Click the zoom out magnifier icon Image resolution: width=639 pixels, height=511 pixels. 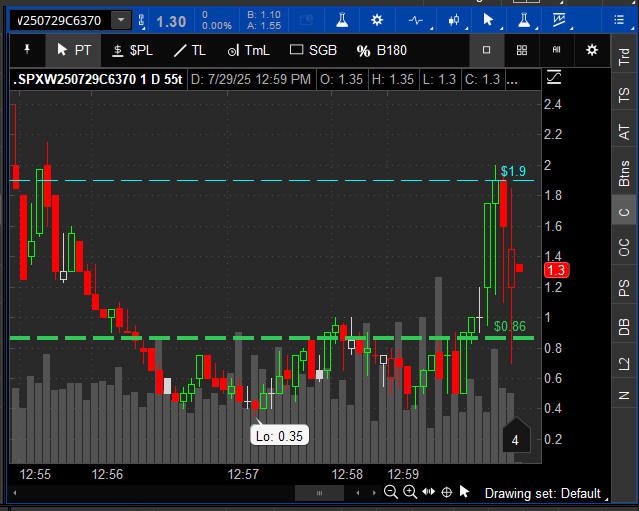coord(391,492)
